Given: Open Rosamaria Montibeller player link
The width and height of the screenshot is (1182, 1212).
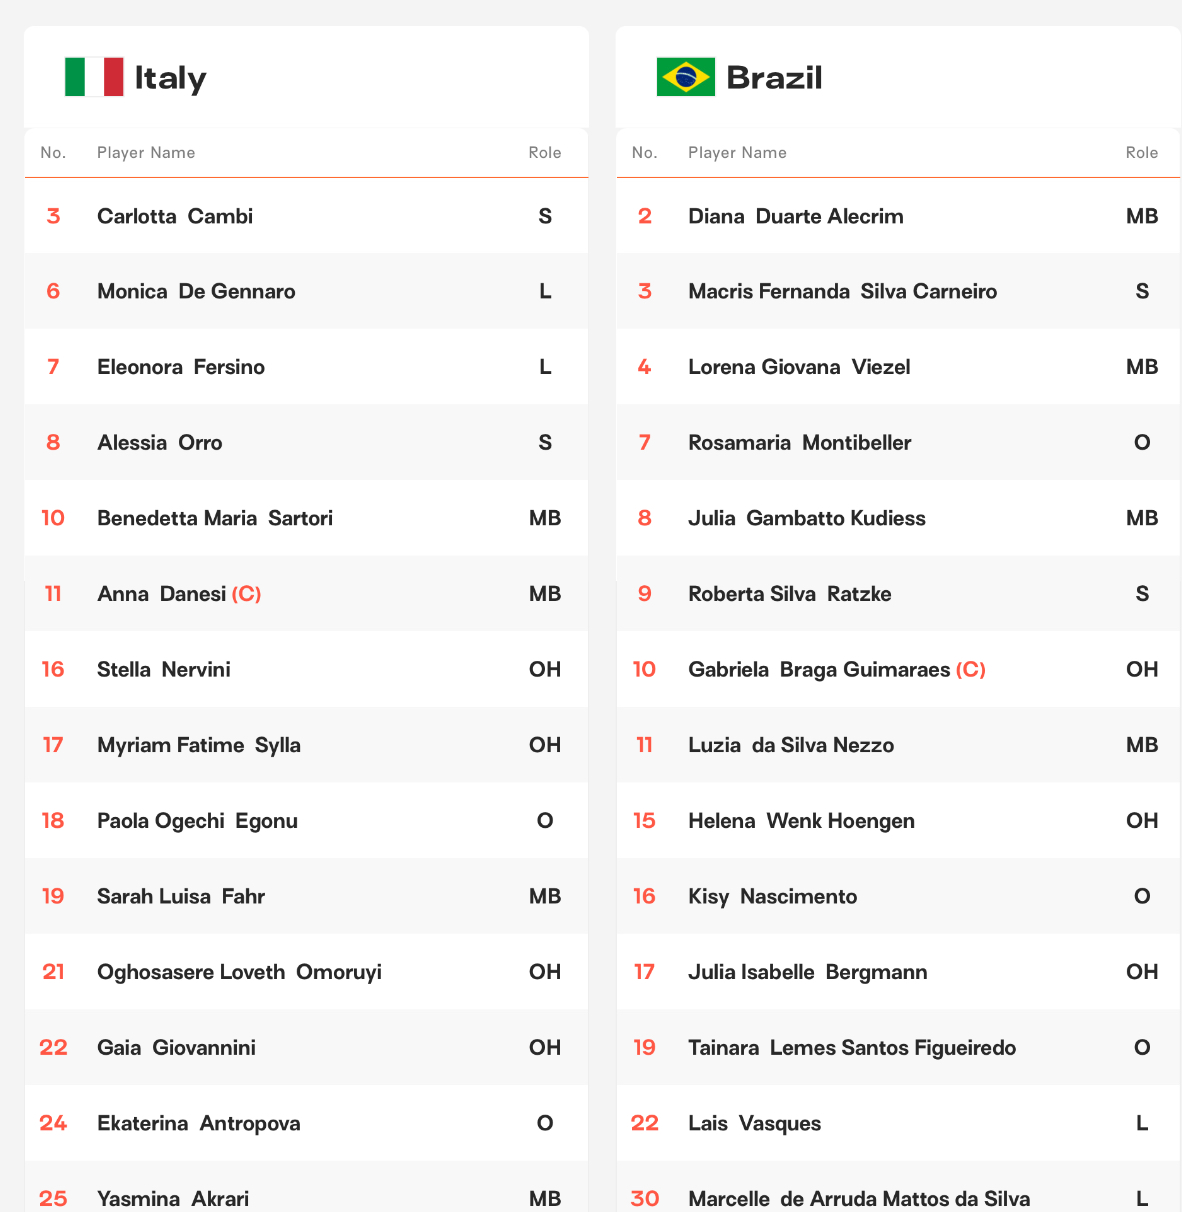Looking at the screenshot, I should [800, 443].
